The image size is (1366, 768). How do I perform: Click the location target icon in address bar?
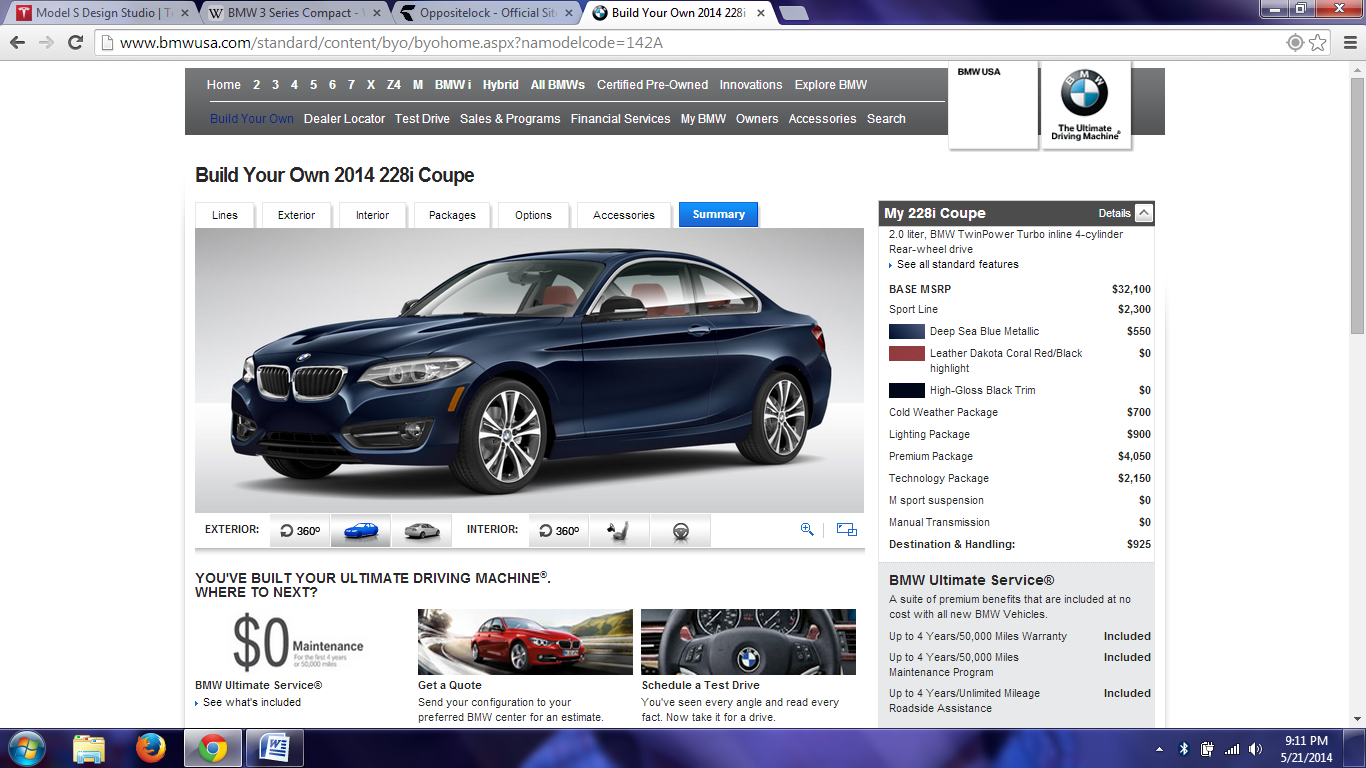point(1295,42)
